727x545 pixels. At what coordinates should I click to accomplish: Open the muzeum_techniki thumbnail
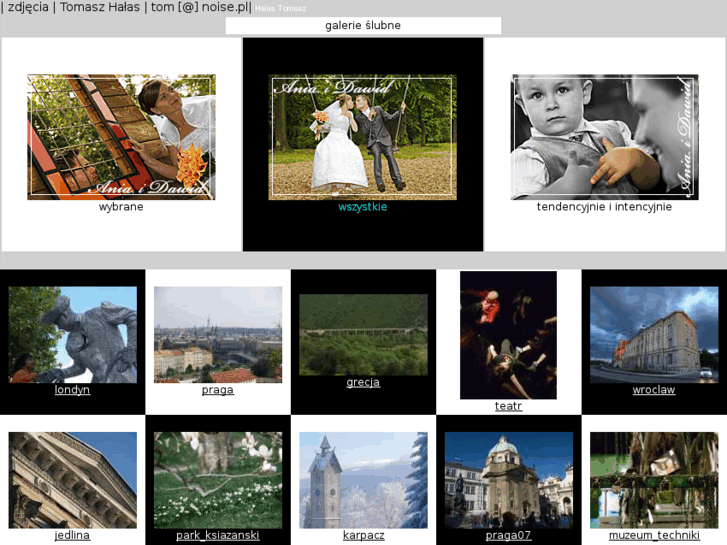click(x=654, y=480)
